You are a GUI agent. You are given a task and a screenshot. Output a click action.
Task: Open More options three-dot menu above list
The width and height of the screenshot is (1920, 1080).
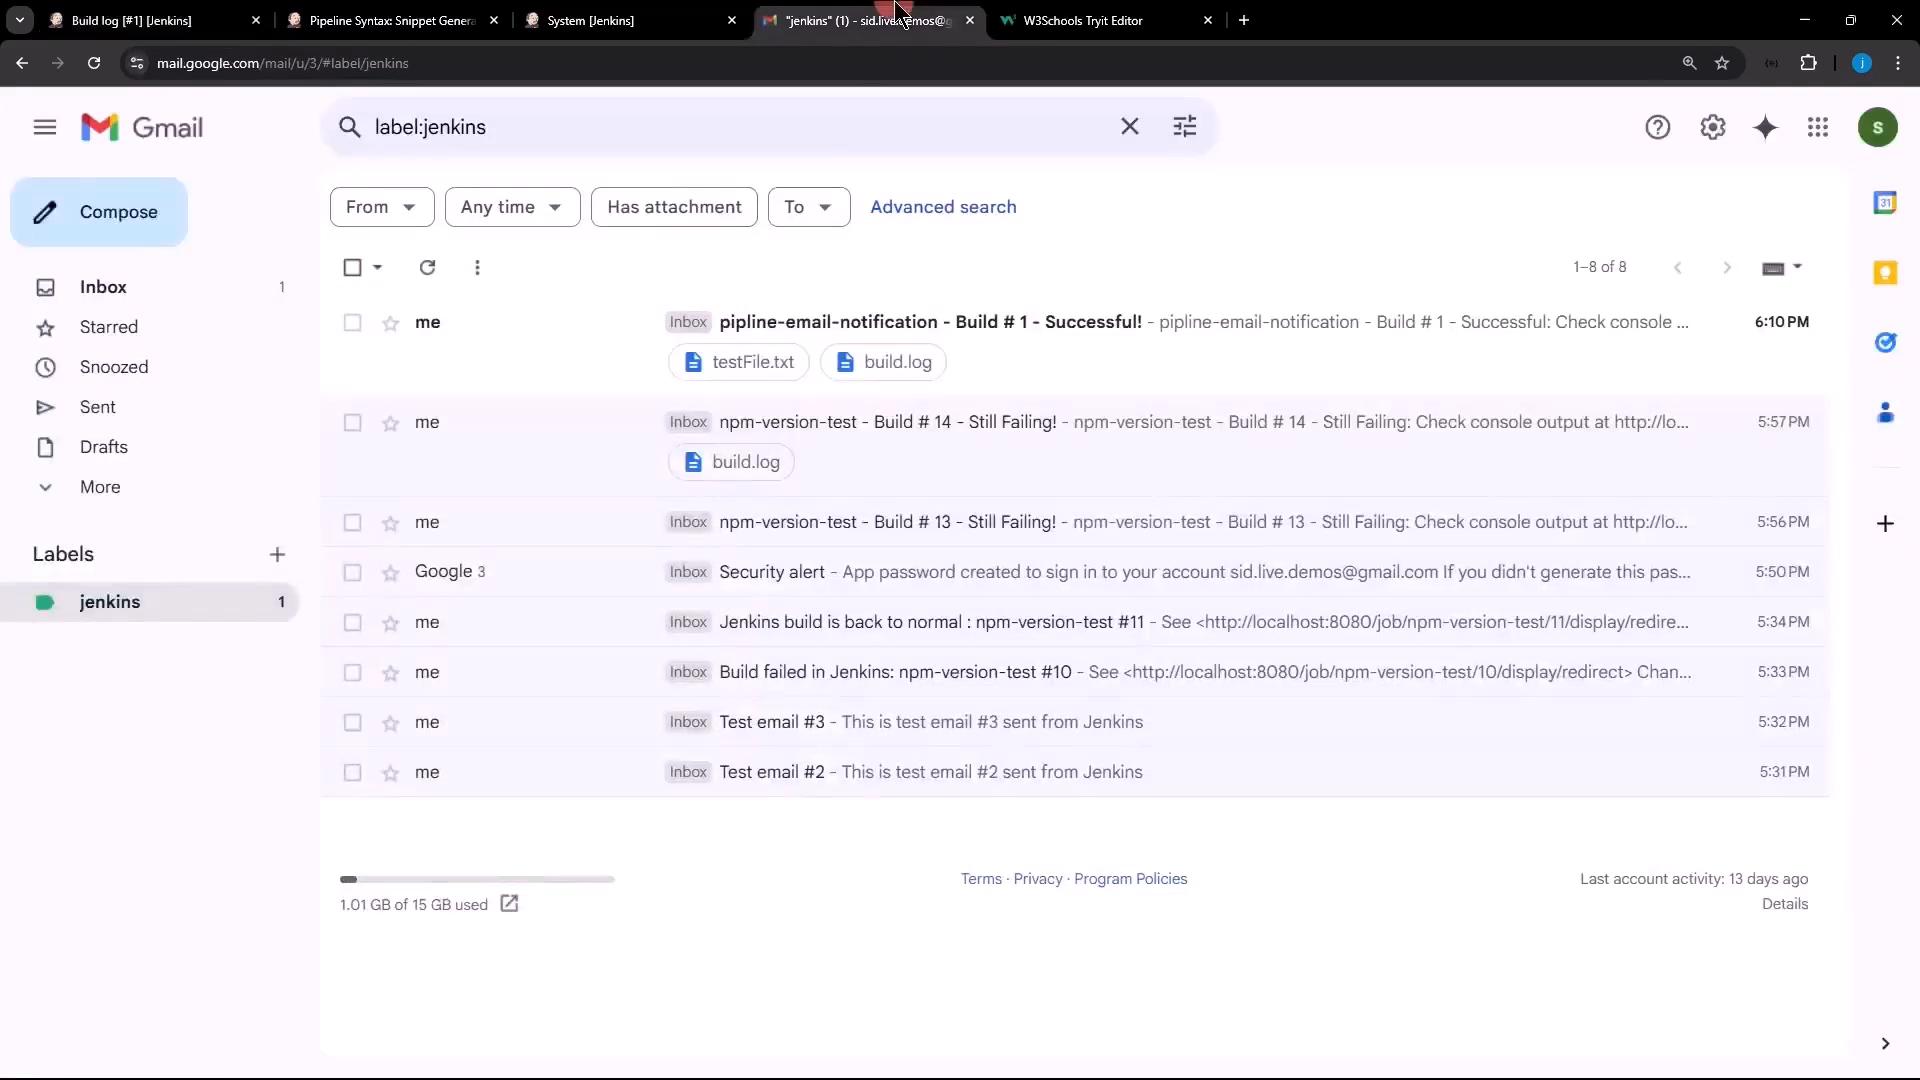tap(477, 267)
